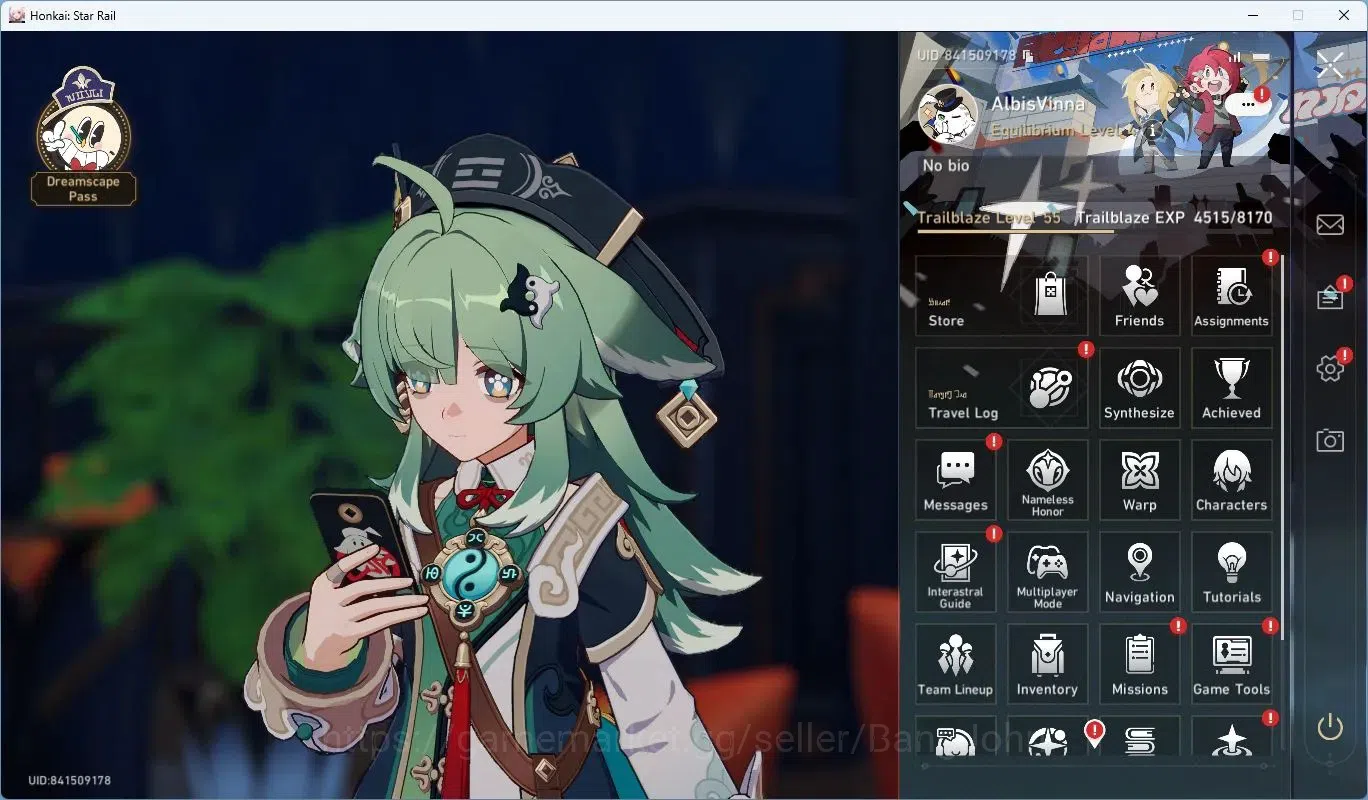Screen dimensions: 1368x800
Task: Open the Tutorials lightbulb menu
Action: coord(1231,572)
